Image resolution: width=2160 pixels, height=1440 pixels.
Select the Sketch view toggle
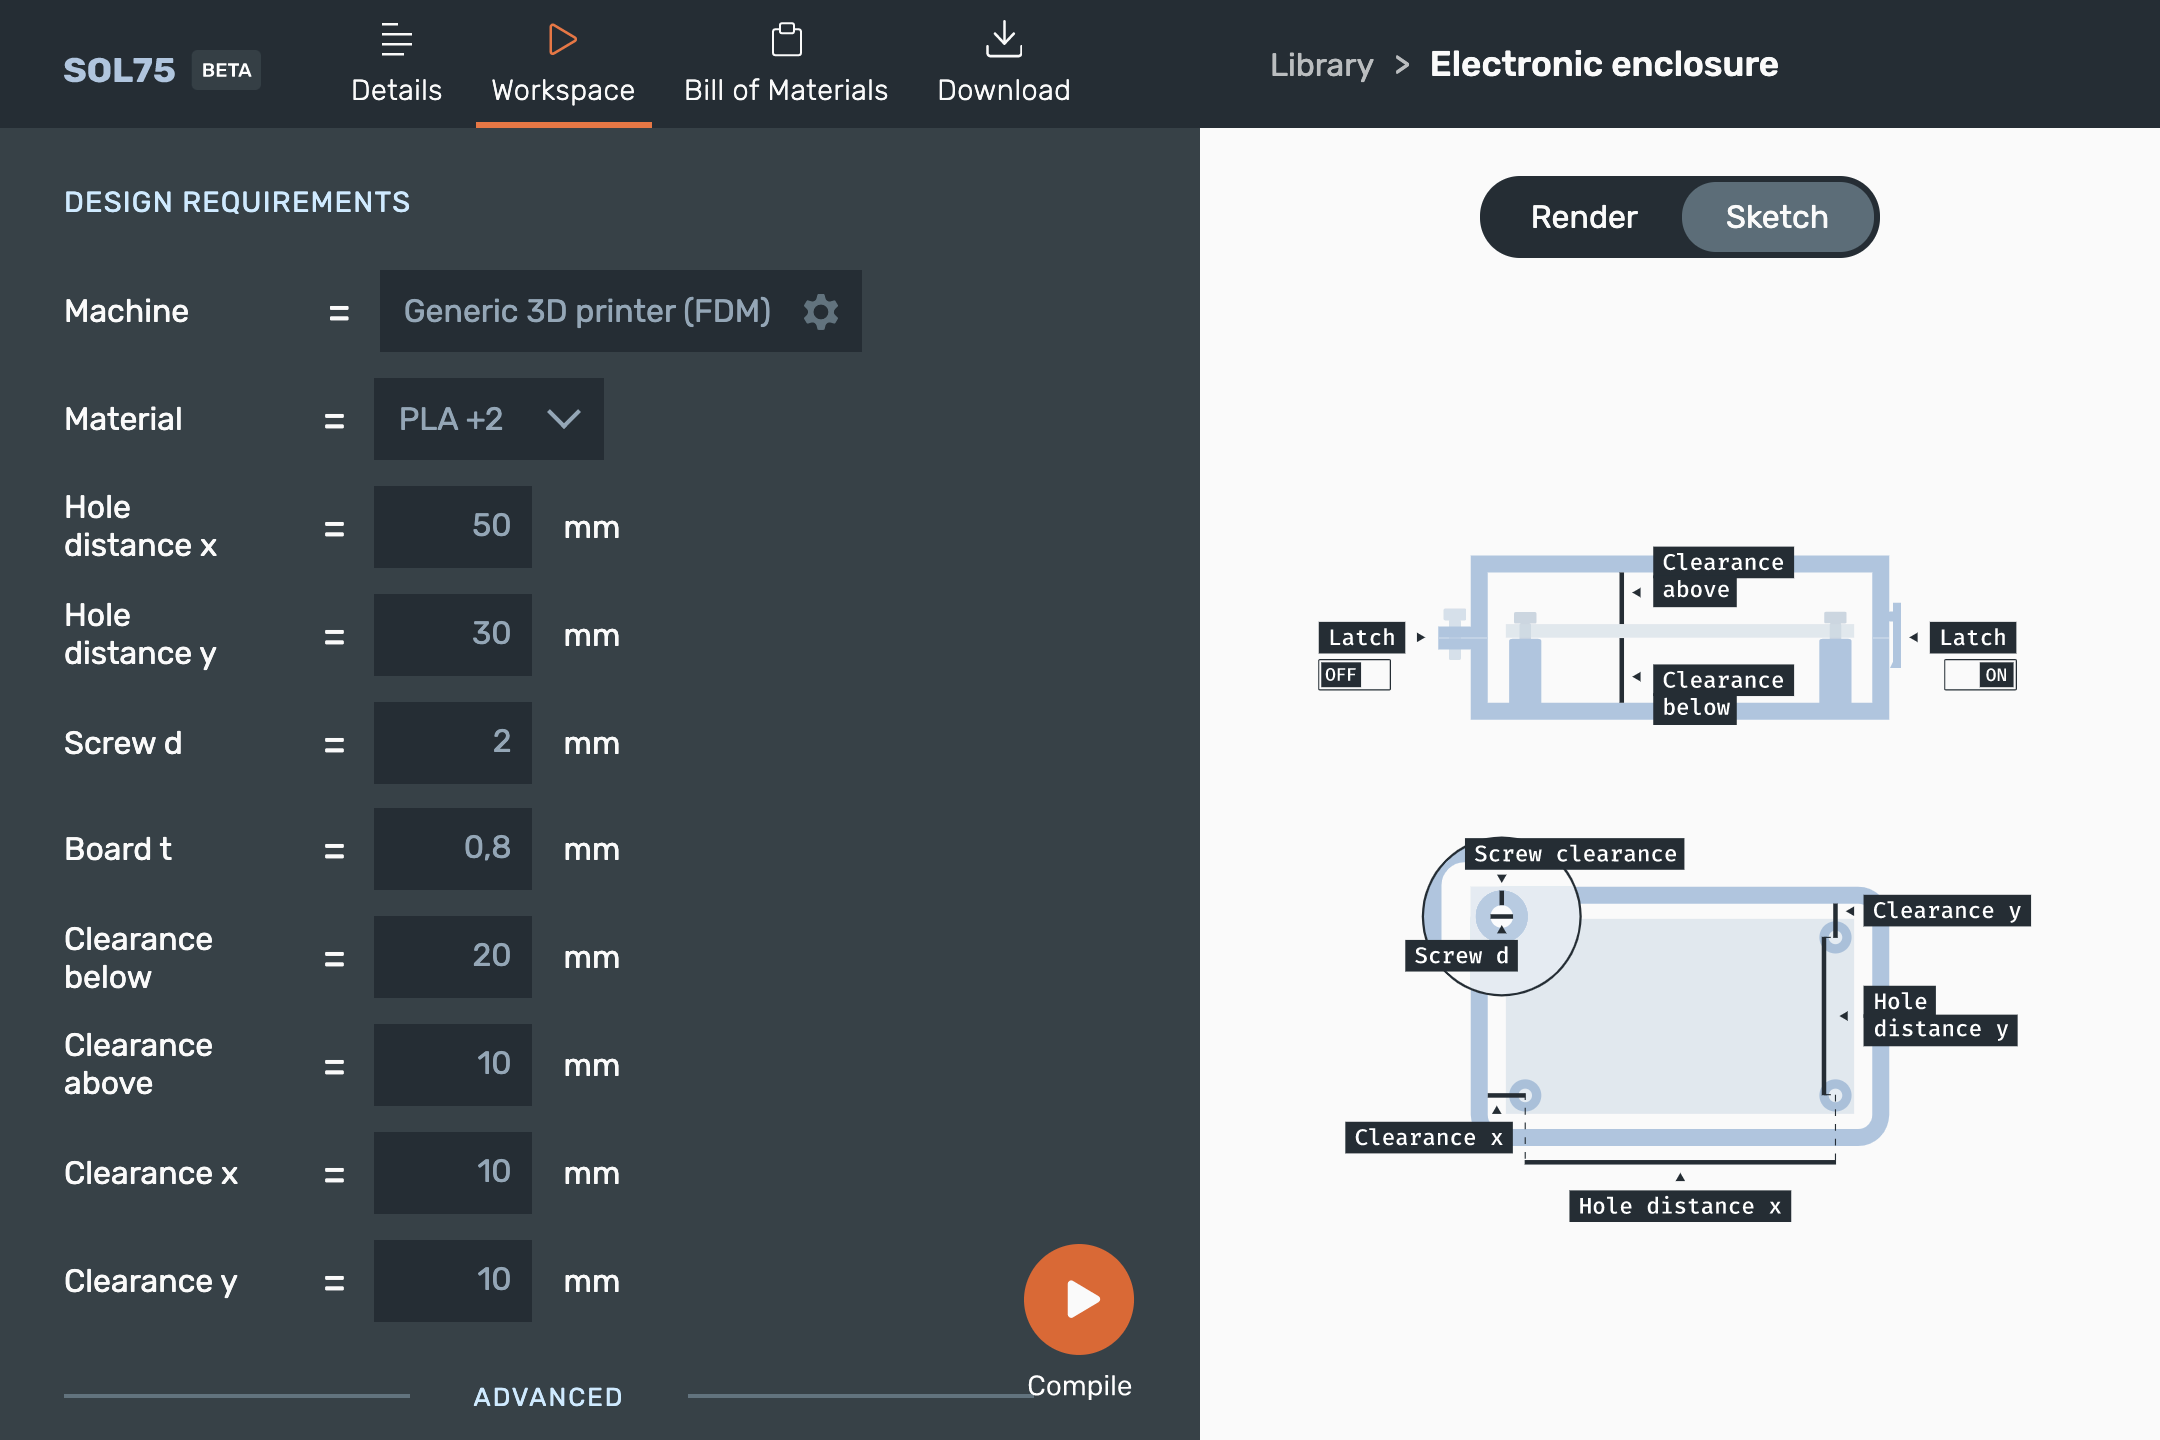tap(1777, 217)
